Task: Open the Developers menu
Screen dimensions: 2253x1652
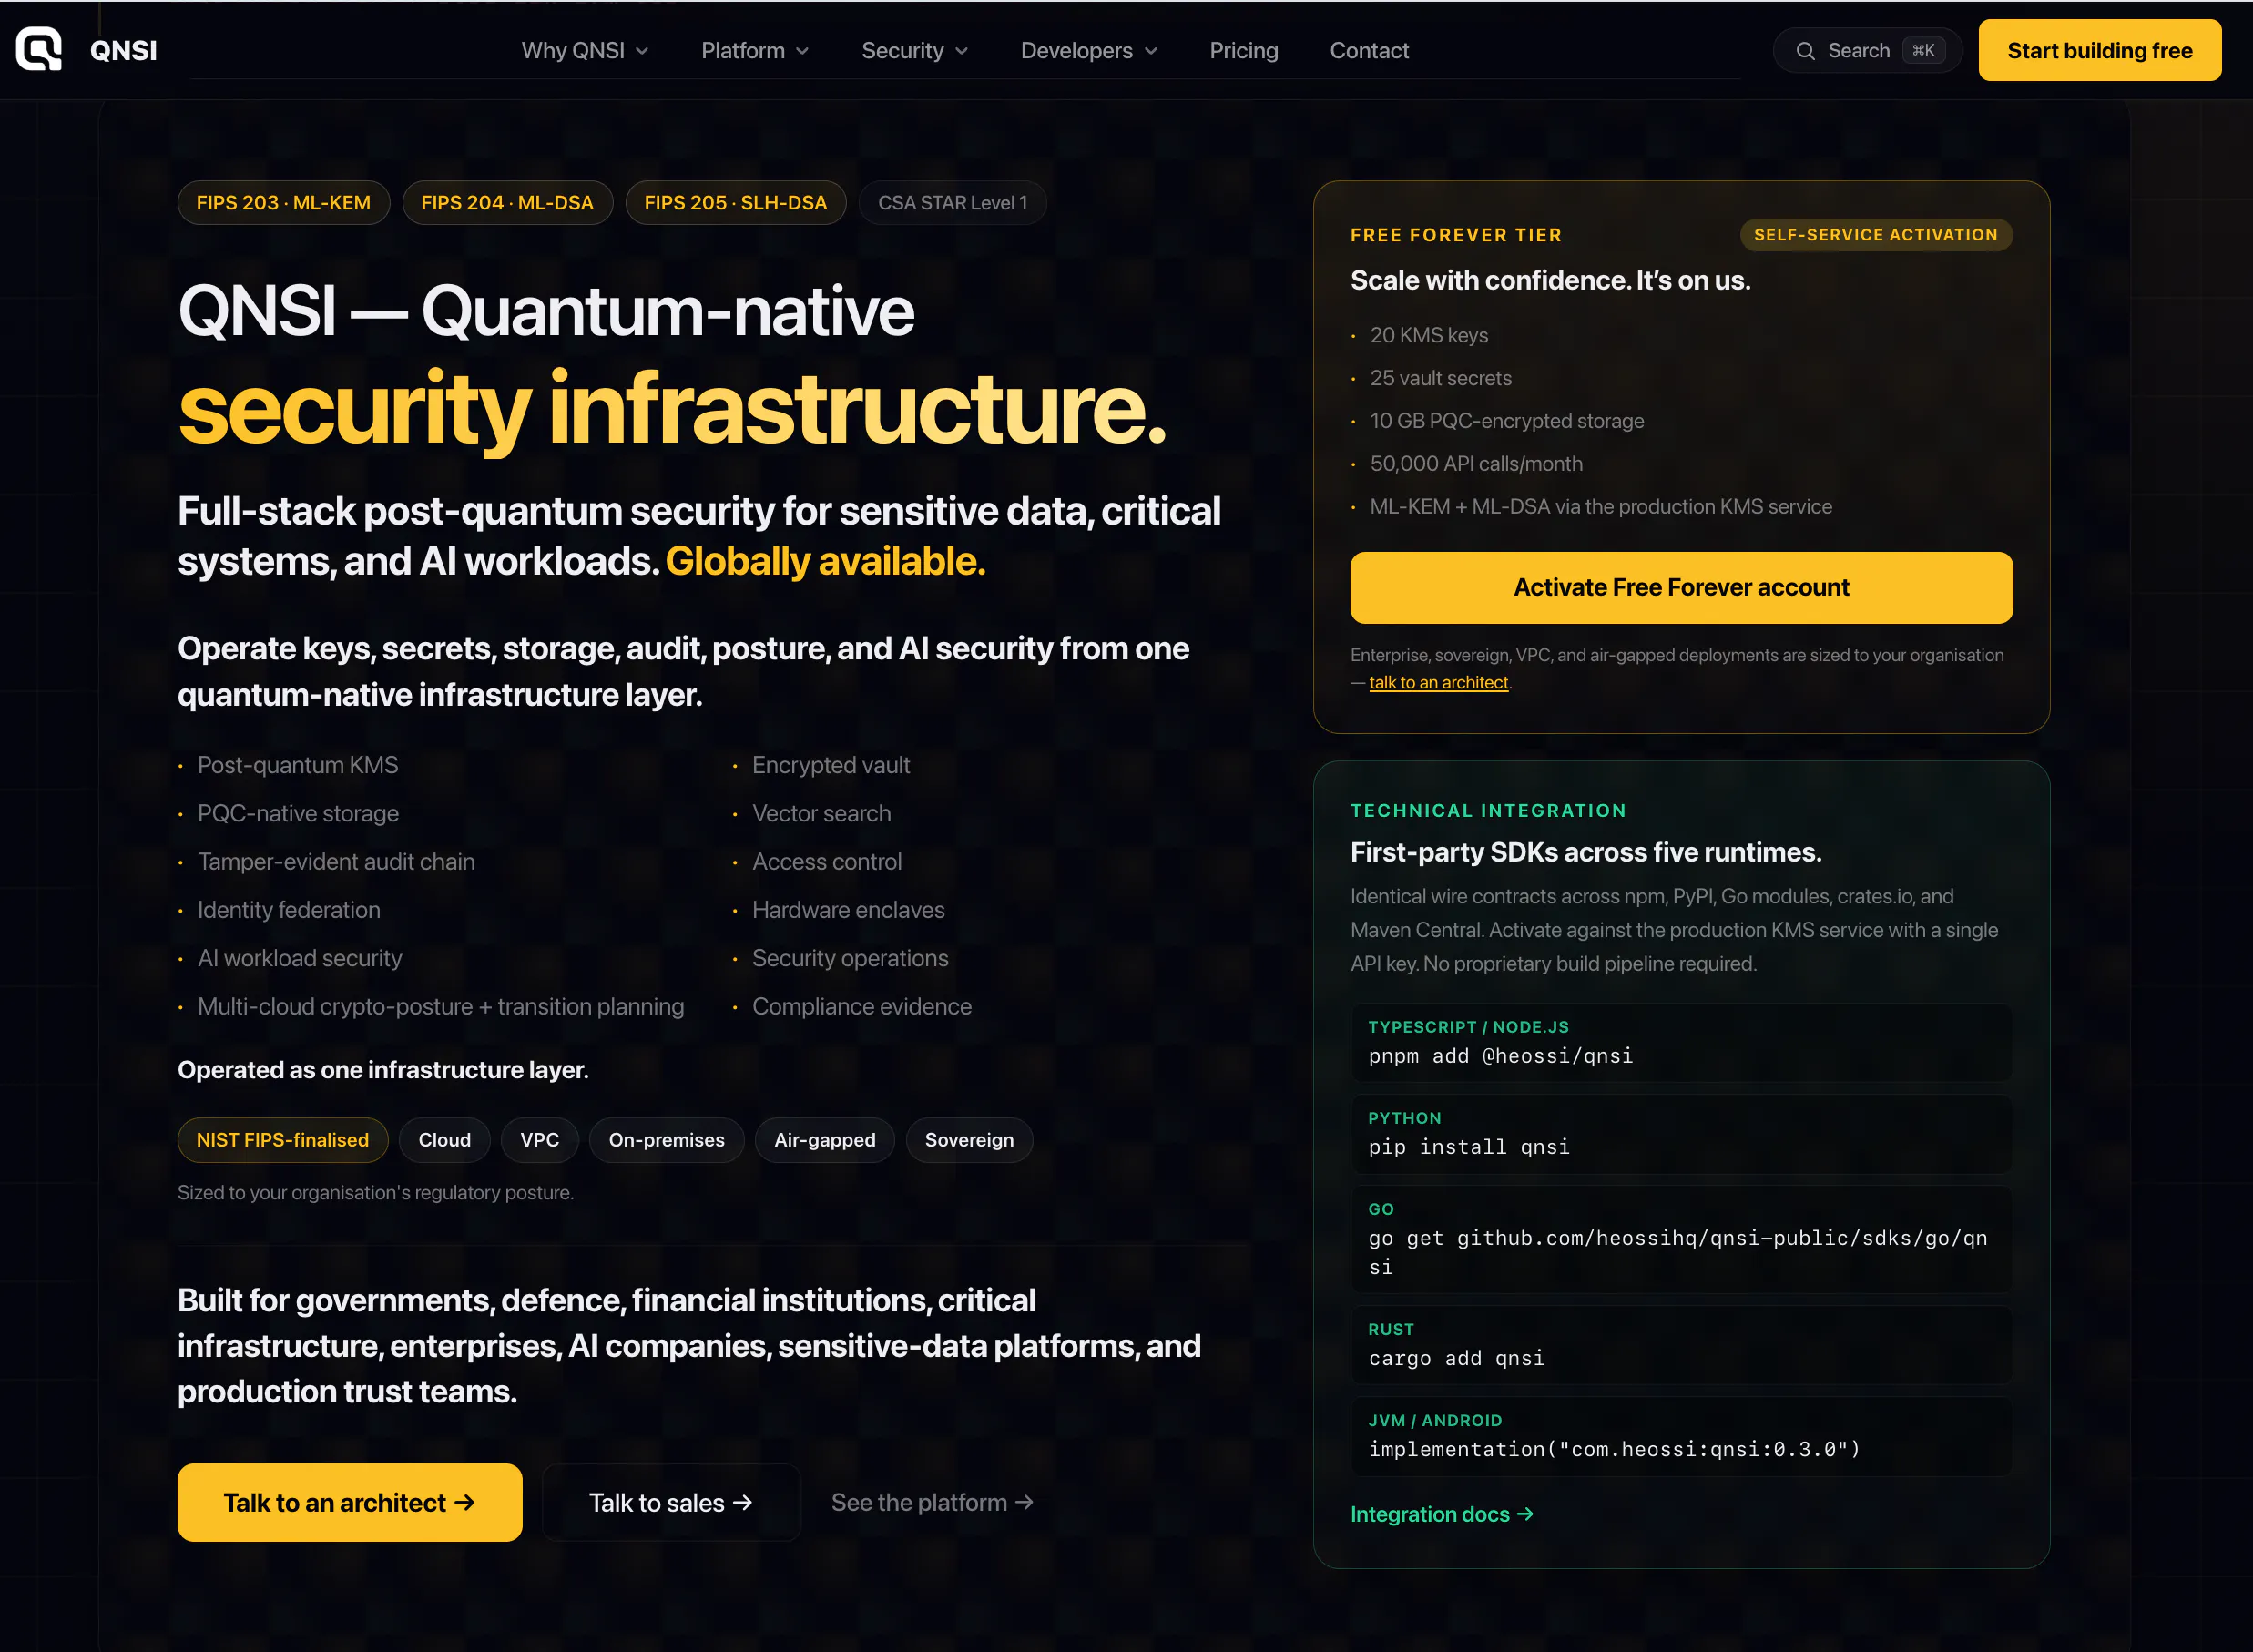Action: [1089, 51]
